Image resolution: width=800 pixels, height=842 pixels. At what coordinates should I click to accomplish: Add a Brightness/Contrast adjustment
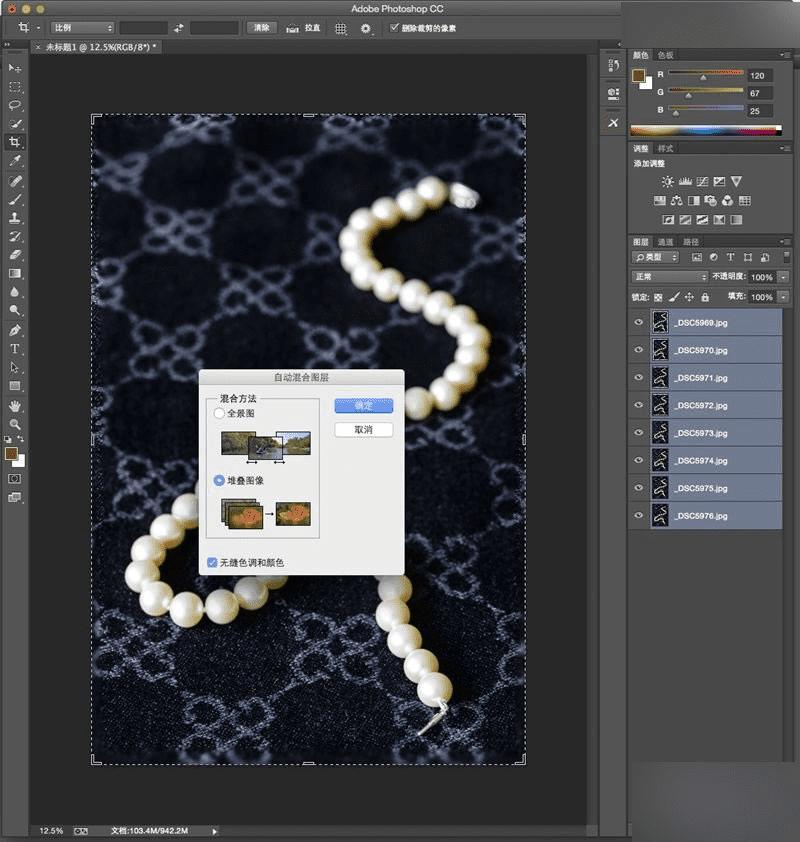(x=667, y=182)
